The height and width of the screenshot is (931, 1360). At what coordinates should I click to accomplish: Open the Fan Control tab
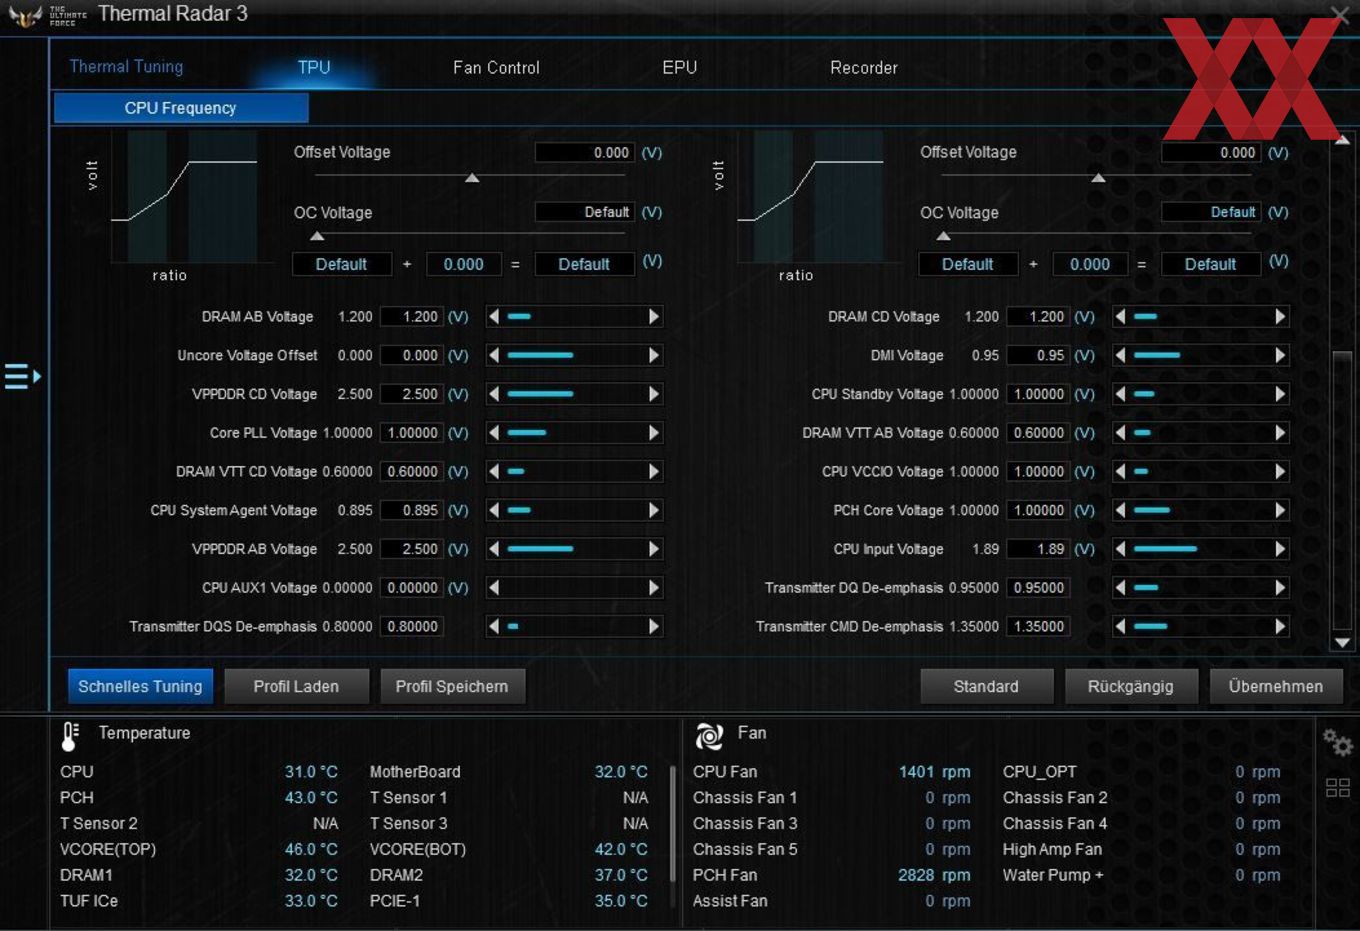tap(496, 67)
